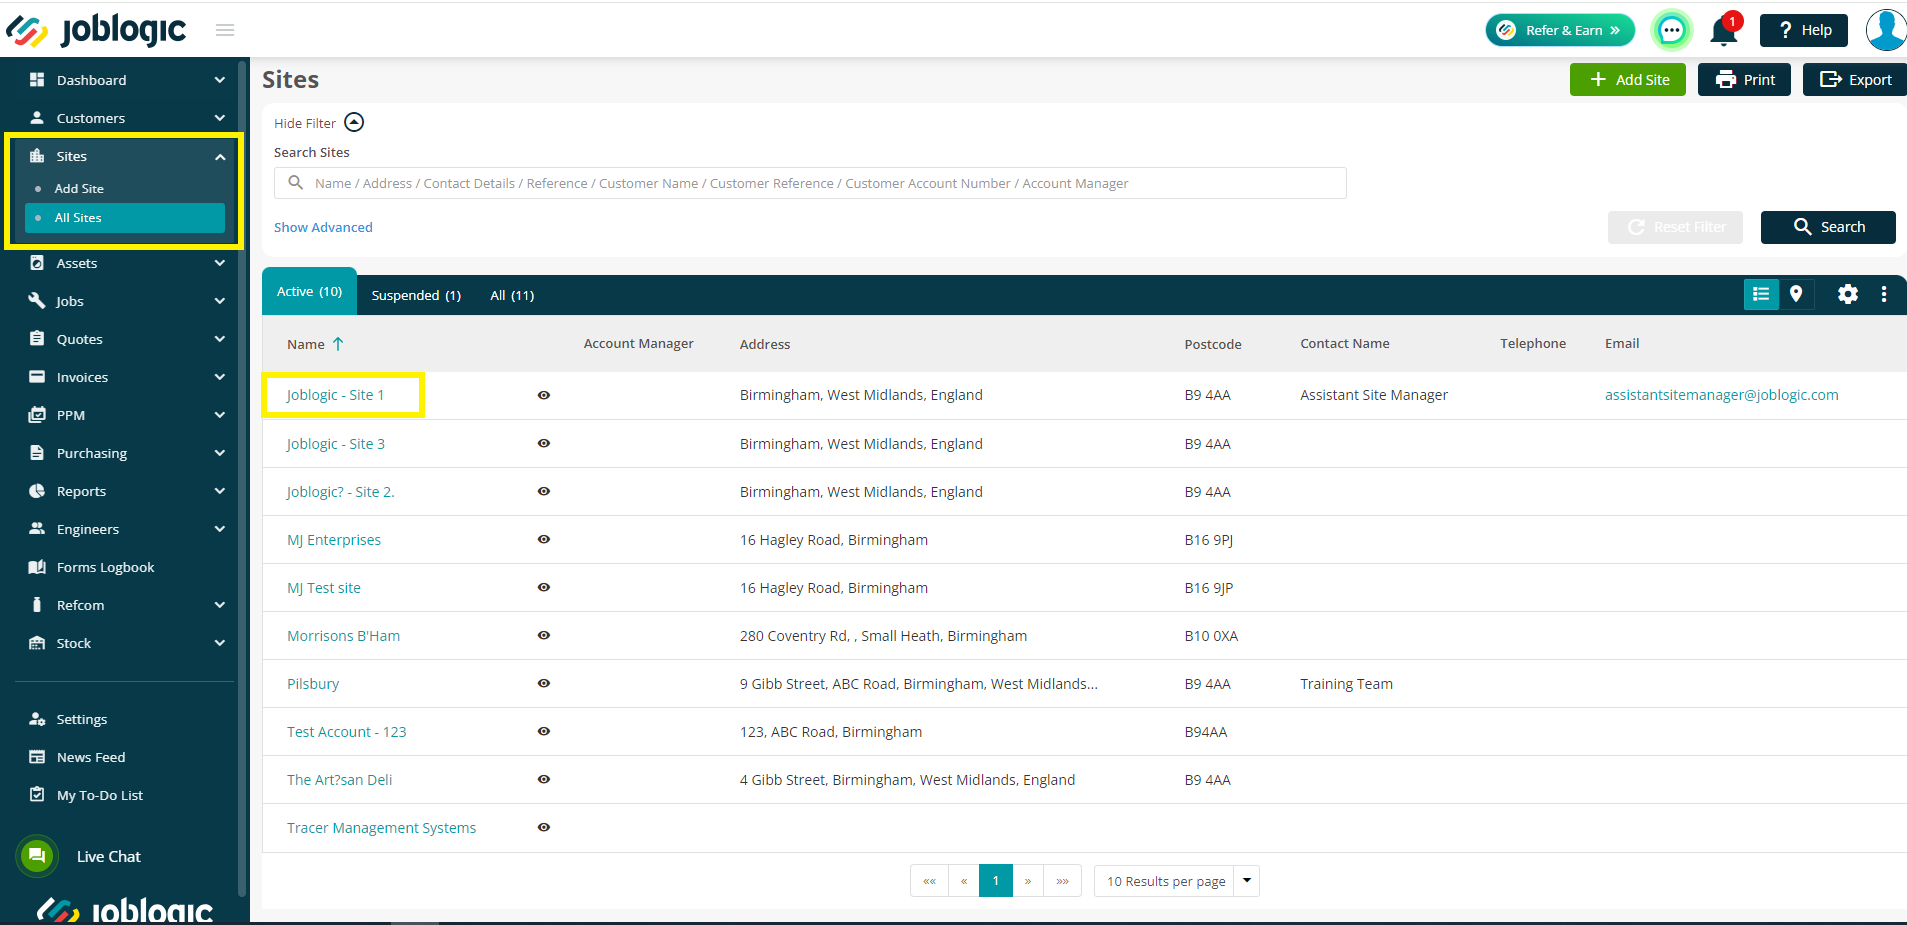
Task: Open the three-dot more options menu
Action: point(1884,294)
